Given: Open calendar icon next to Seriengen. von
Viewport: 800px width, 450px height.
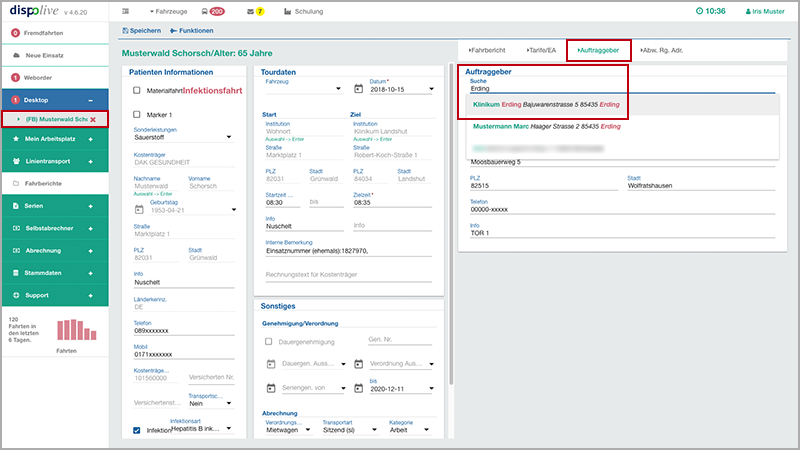Looking at the screenshot, I should (x=270, y=386).
